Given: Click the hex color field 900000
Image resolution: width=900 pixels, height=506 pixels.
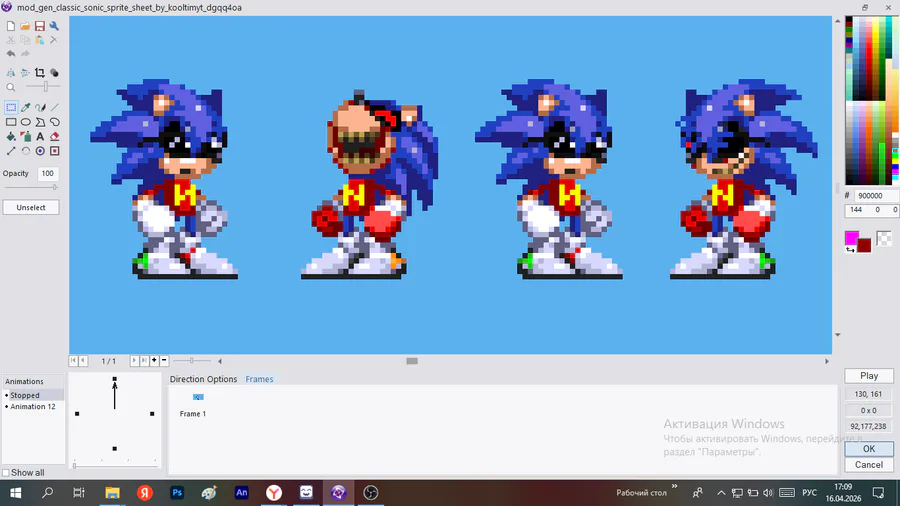Looking at the screenshot, I should (x=875, y=196).
